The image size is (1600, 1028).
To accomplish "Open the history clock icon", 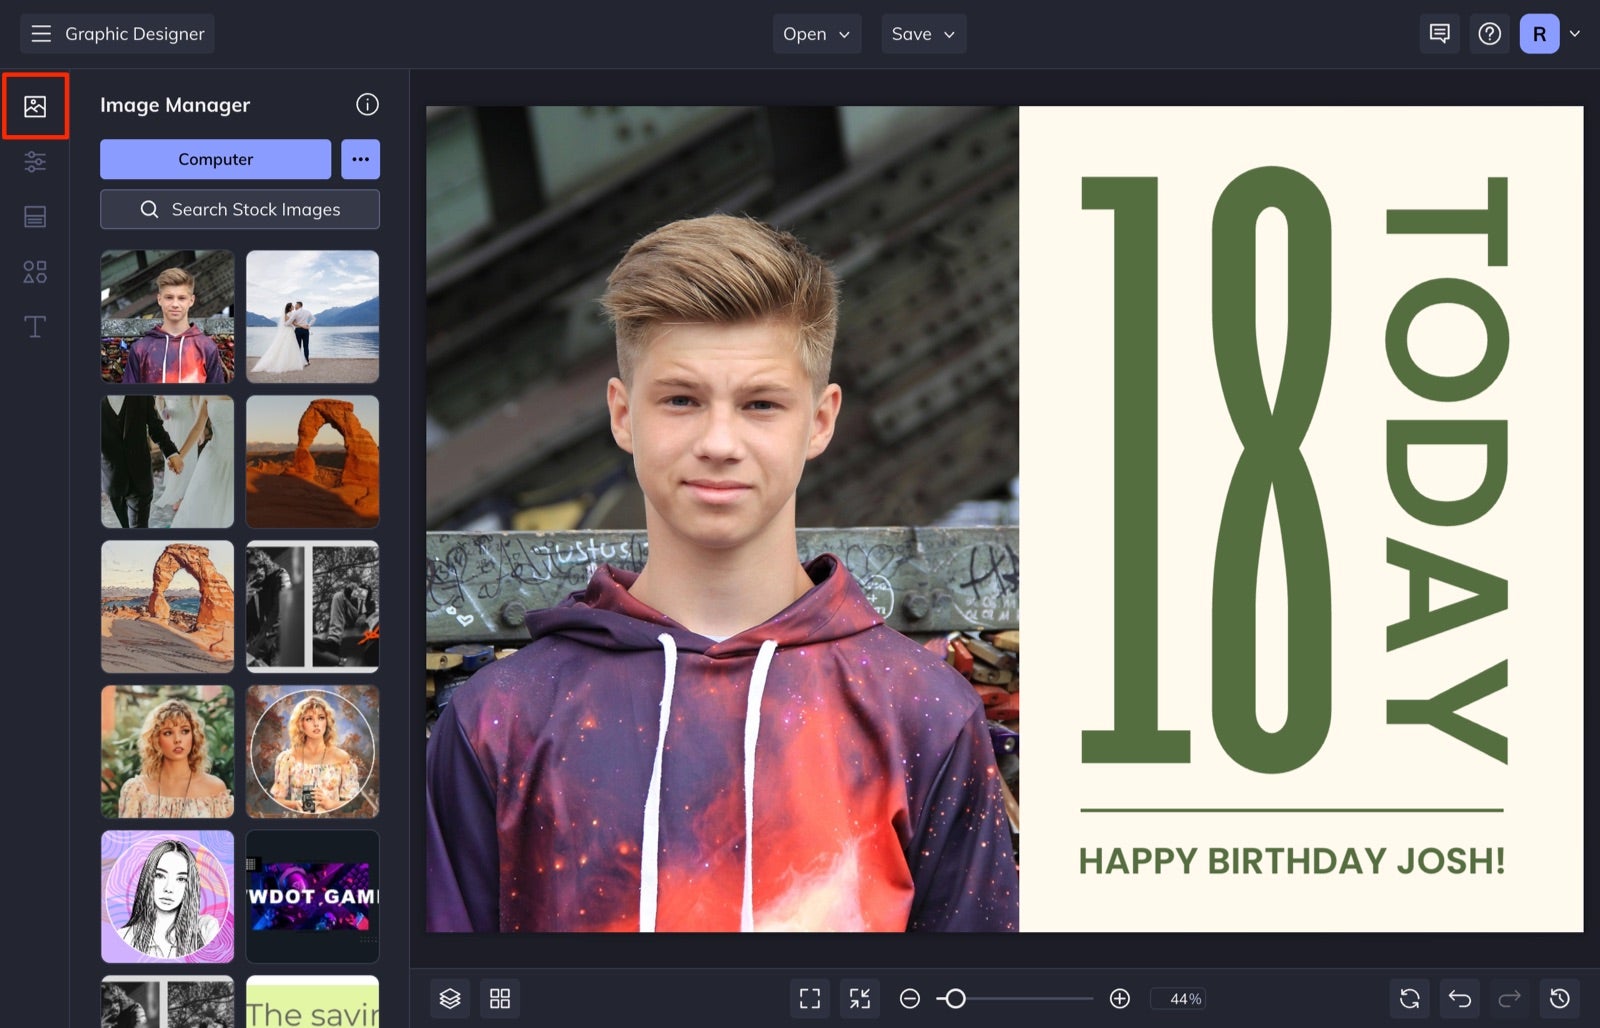I will 1560,998.
